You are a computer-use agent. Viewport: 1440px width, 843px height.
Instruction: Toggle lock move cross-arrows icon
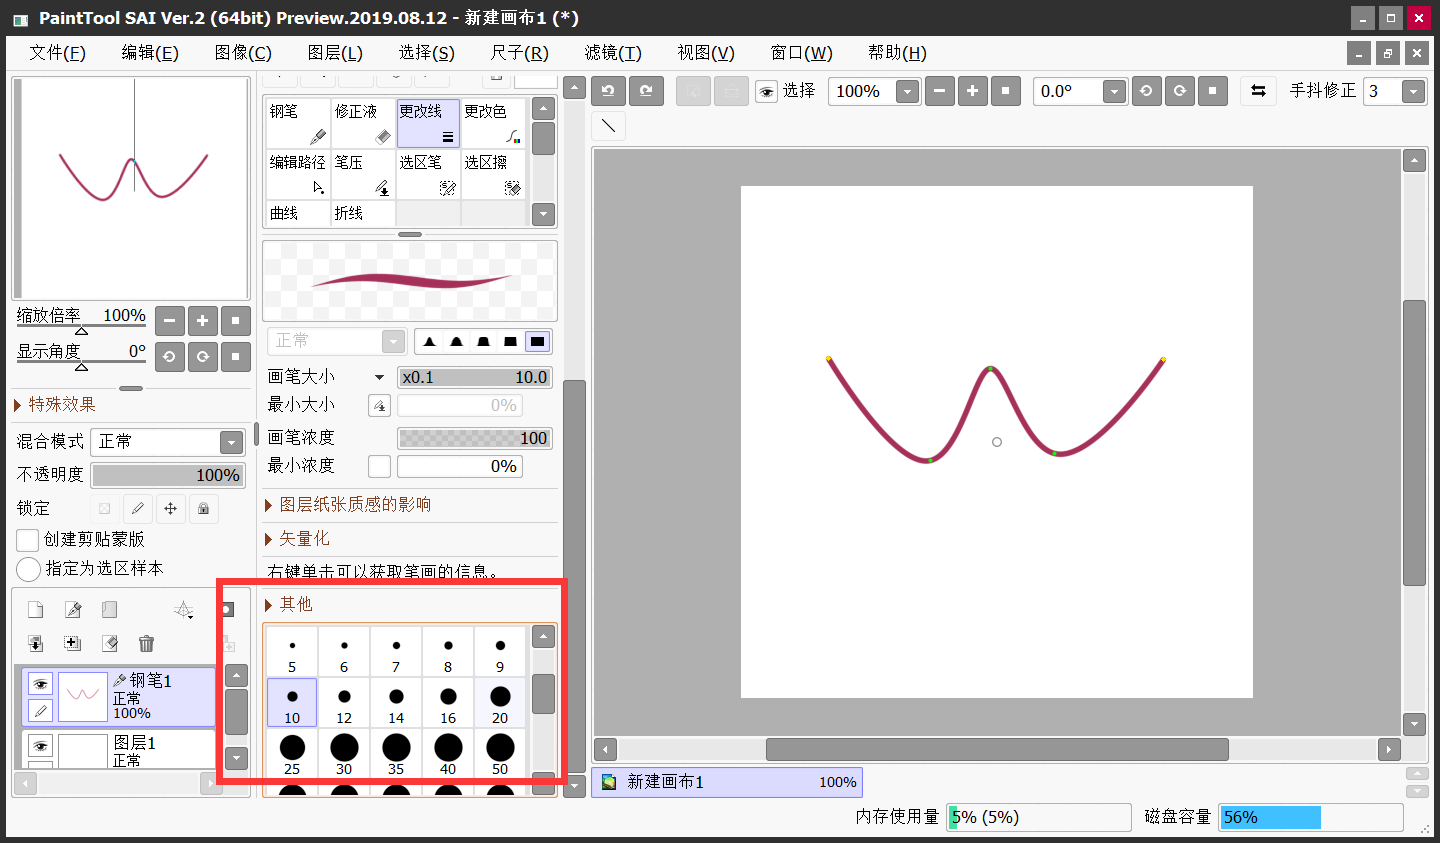pos(170,508)
